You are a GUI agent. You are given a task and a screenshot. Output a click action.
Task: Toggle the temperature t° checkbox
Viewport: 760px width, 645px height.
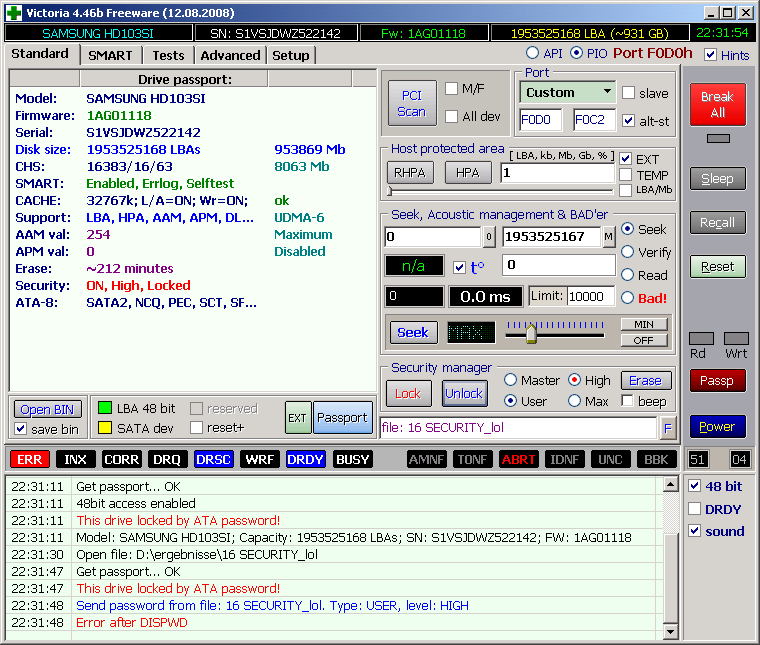click(x=459, y=267)
